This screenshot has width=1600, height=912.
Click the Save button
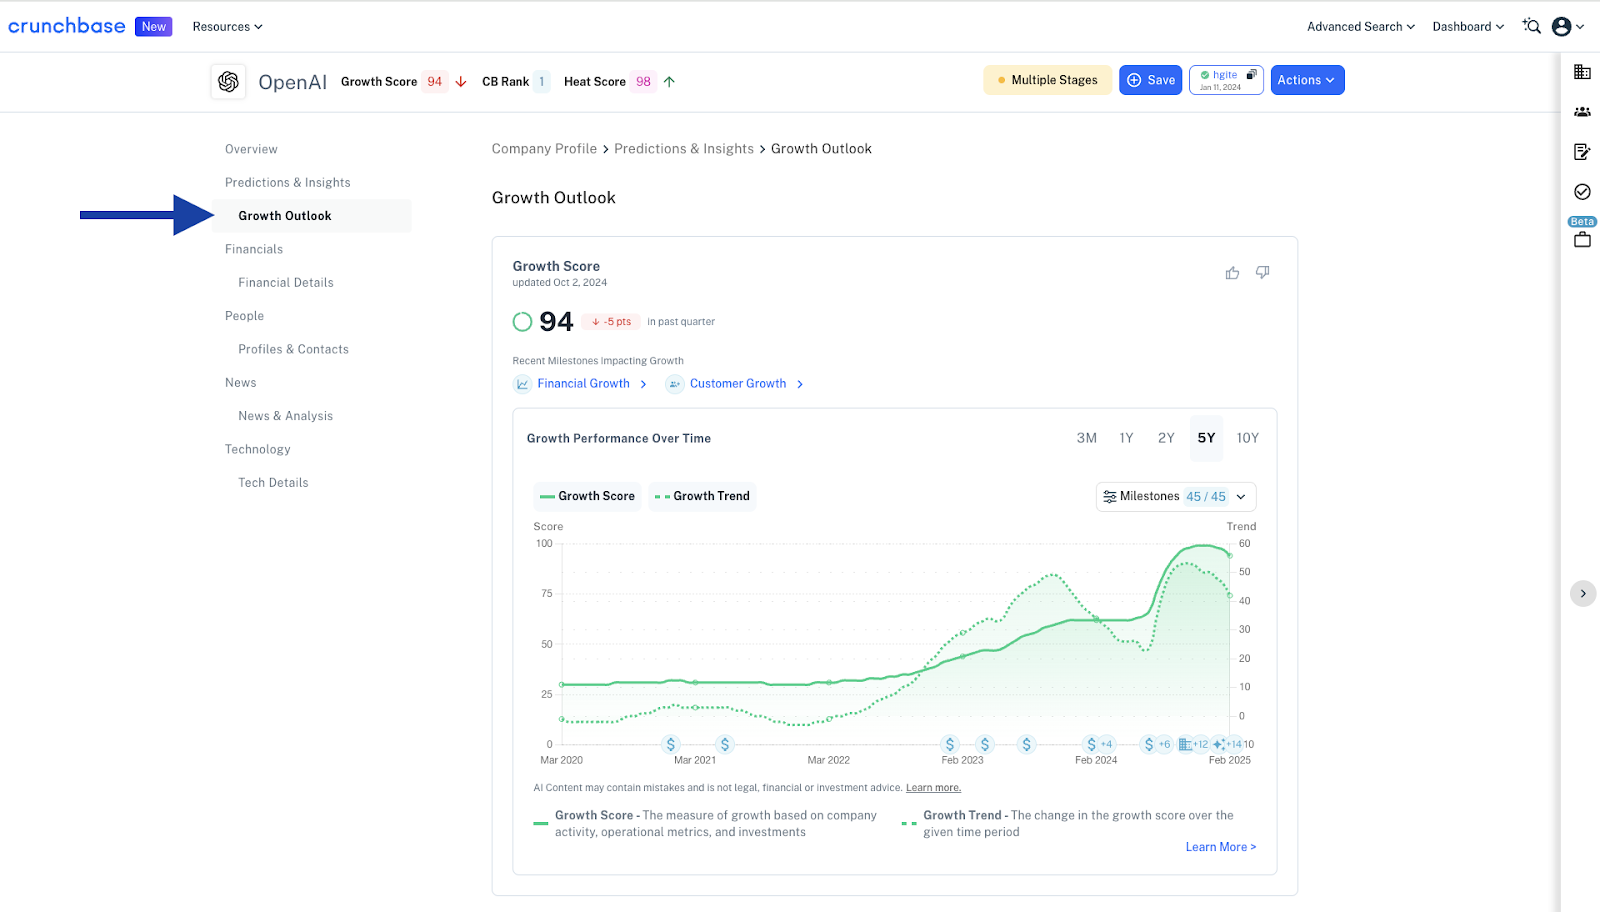pyautogui.click(x=1151, y=80)
